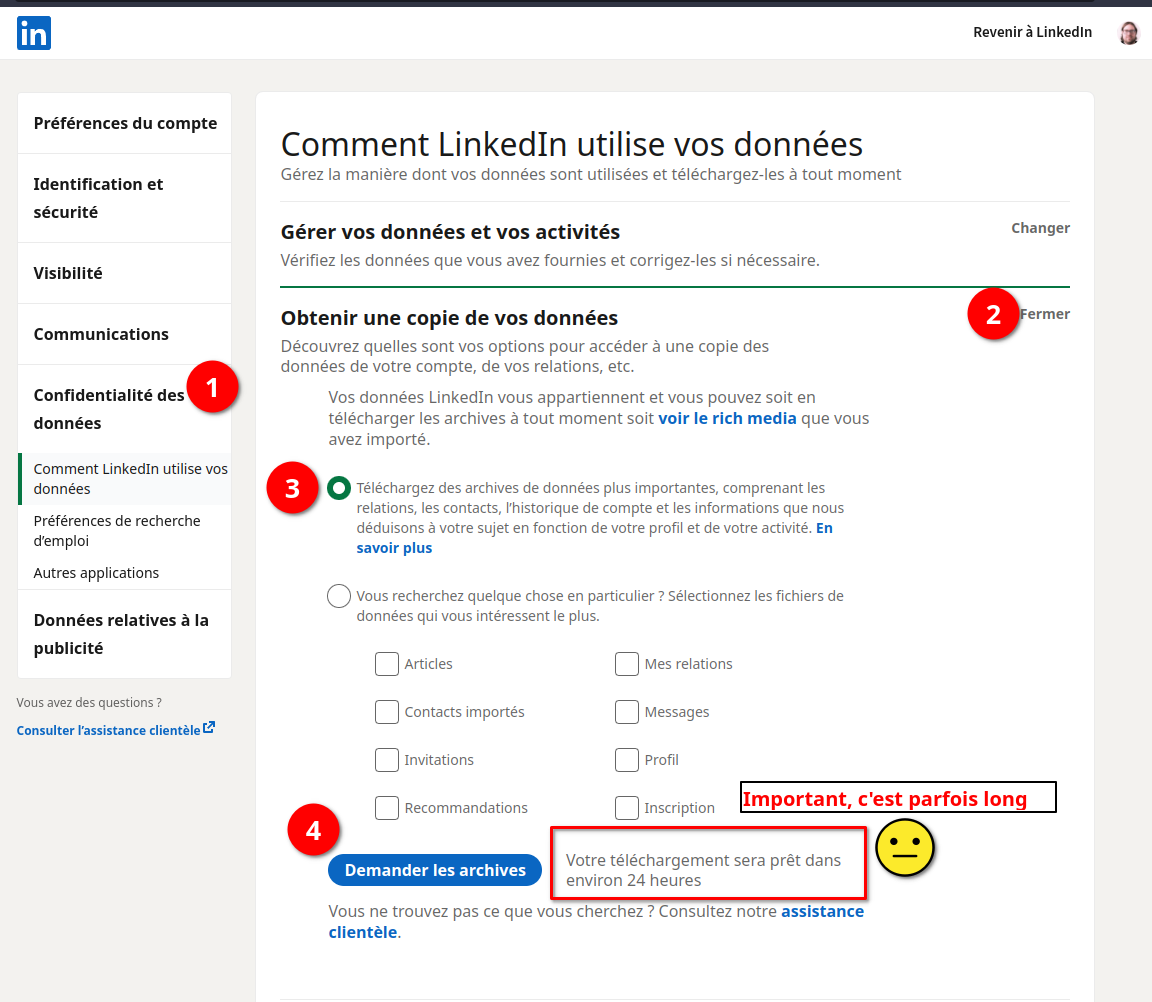Click the Demander les archives button

(x=435, y=871)
